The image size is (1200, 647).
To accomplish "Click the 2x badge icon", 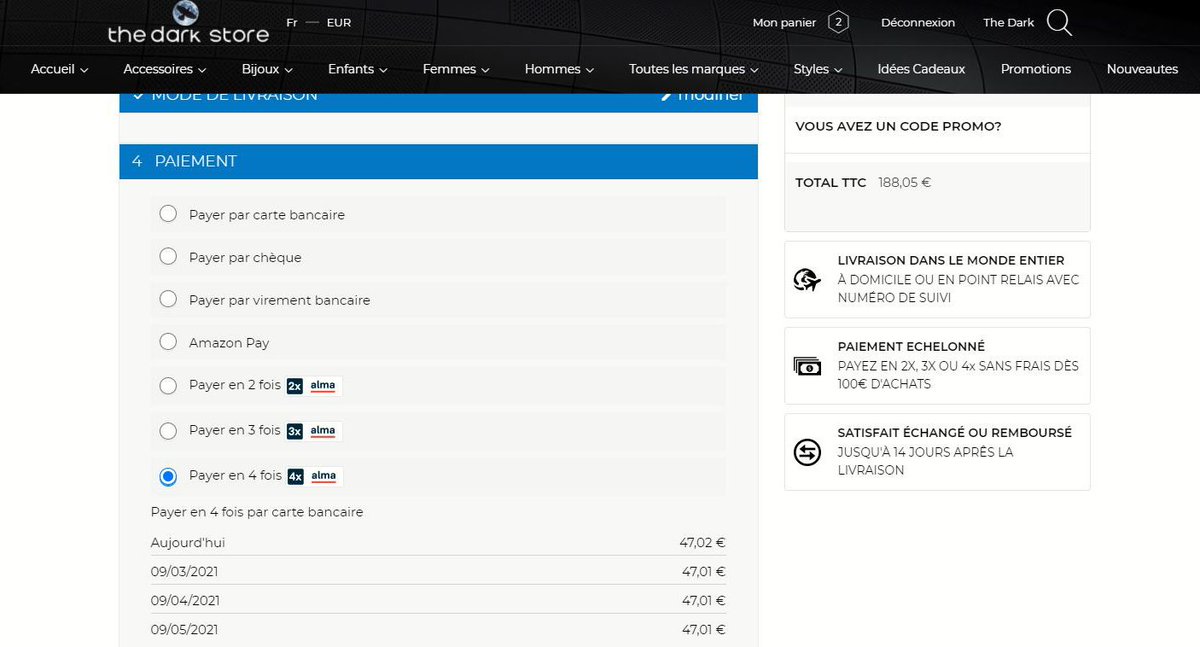I will [x=295, y=386].
